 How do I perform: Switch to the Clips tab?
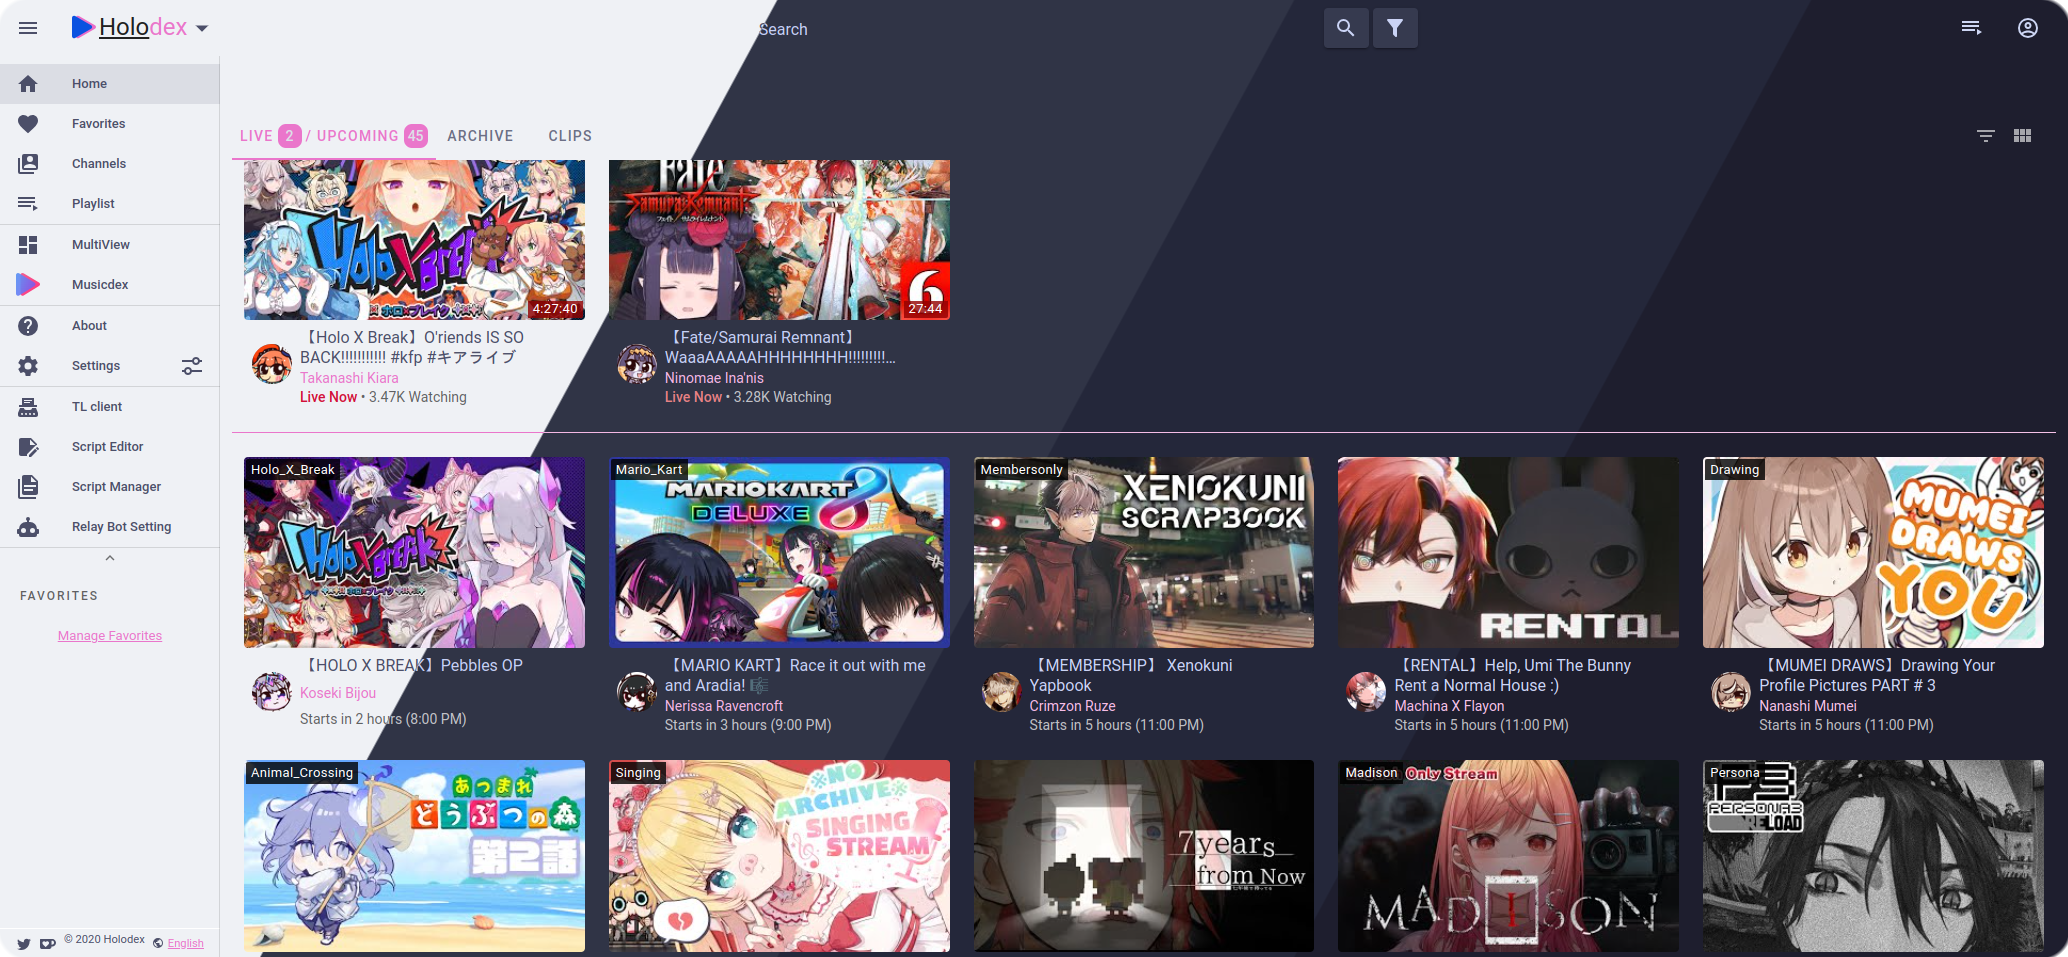click(570, 136)
